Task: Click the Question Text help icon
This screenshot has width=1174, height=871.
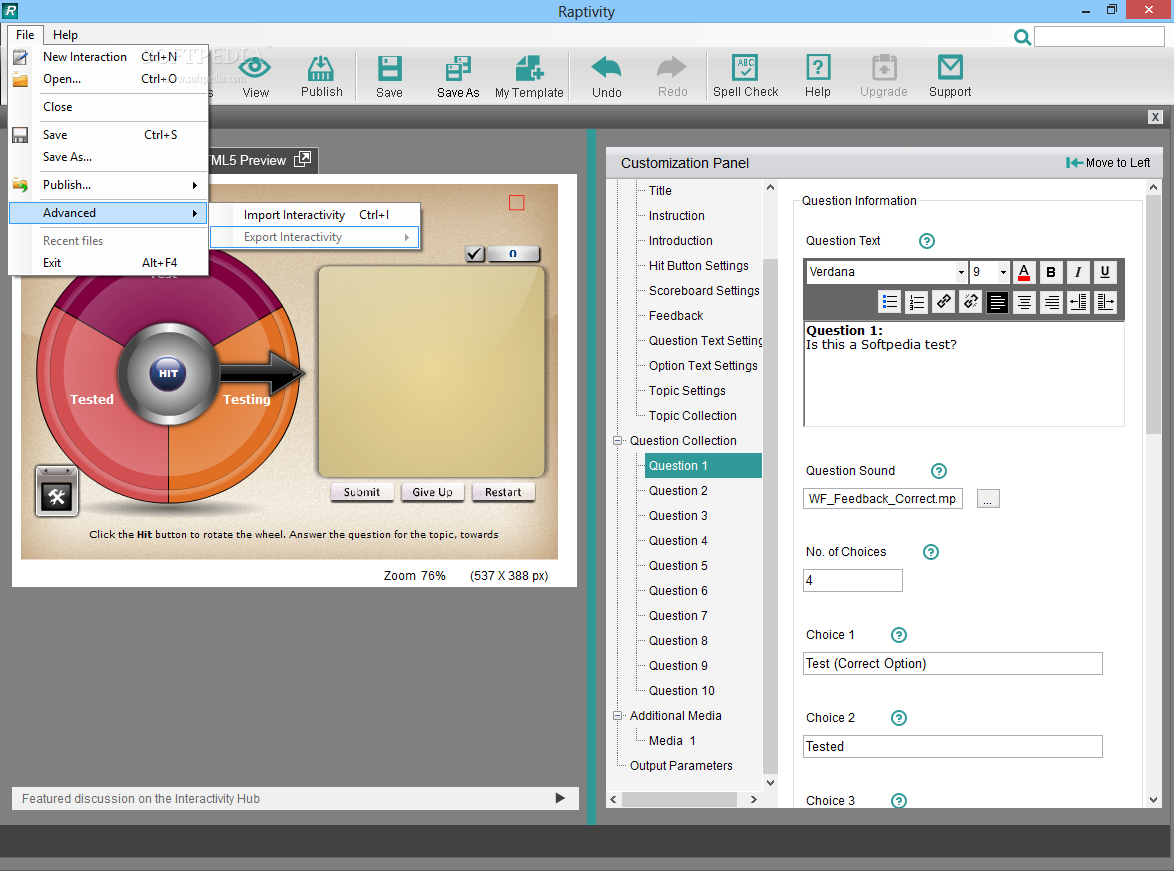Action: click(x=926, y=241)
